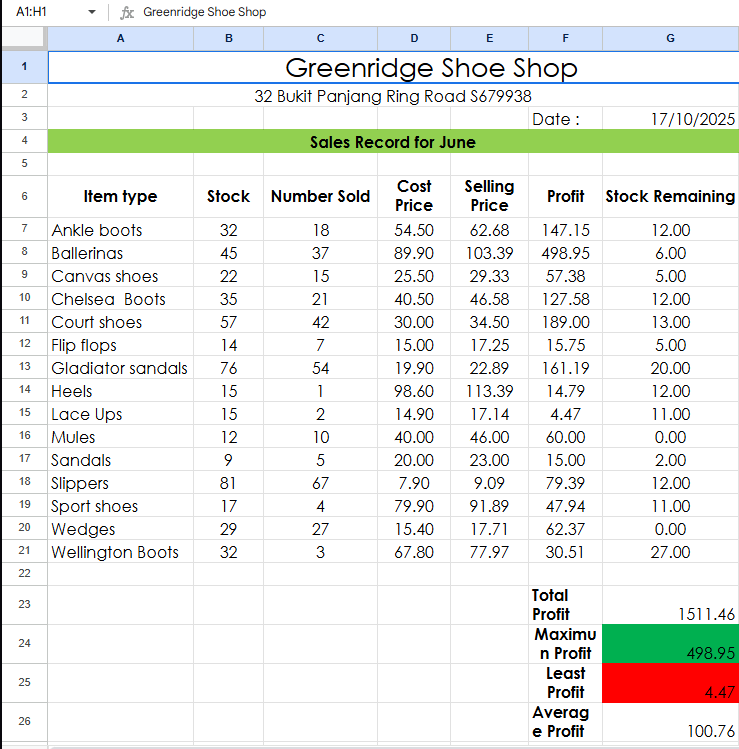Select the Ballerinas cell
This screenshot has height=749, width=739.
tap(120, 252)
